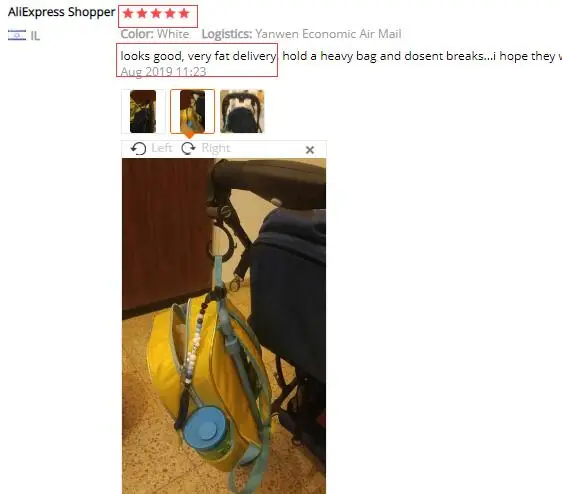Click the Israel flag icon
The width and height of the screenshot is (562, 494).
coord(17,35)
